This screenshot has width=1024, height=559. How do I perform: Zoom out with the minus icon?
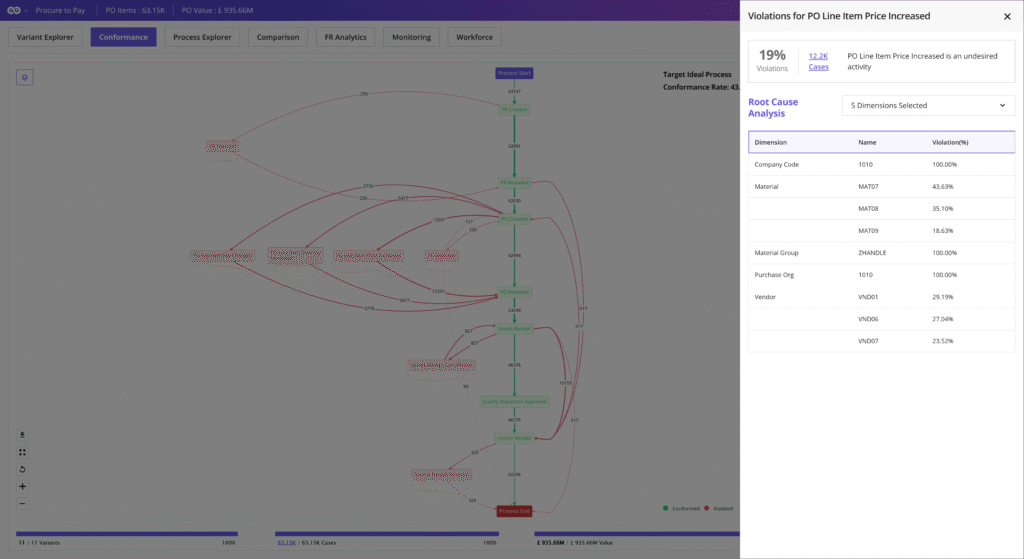(23, 503)
